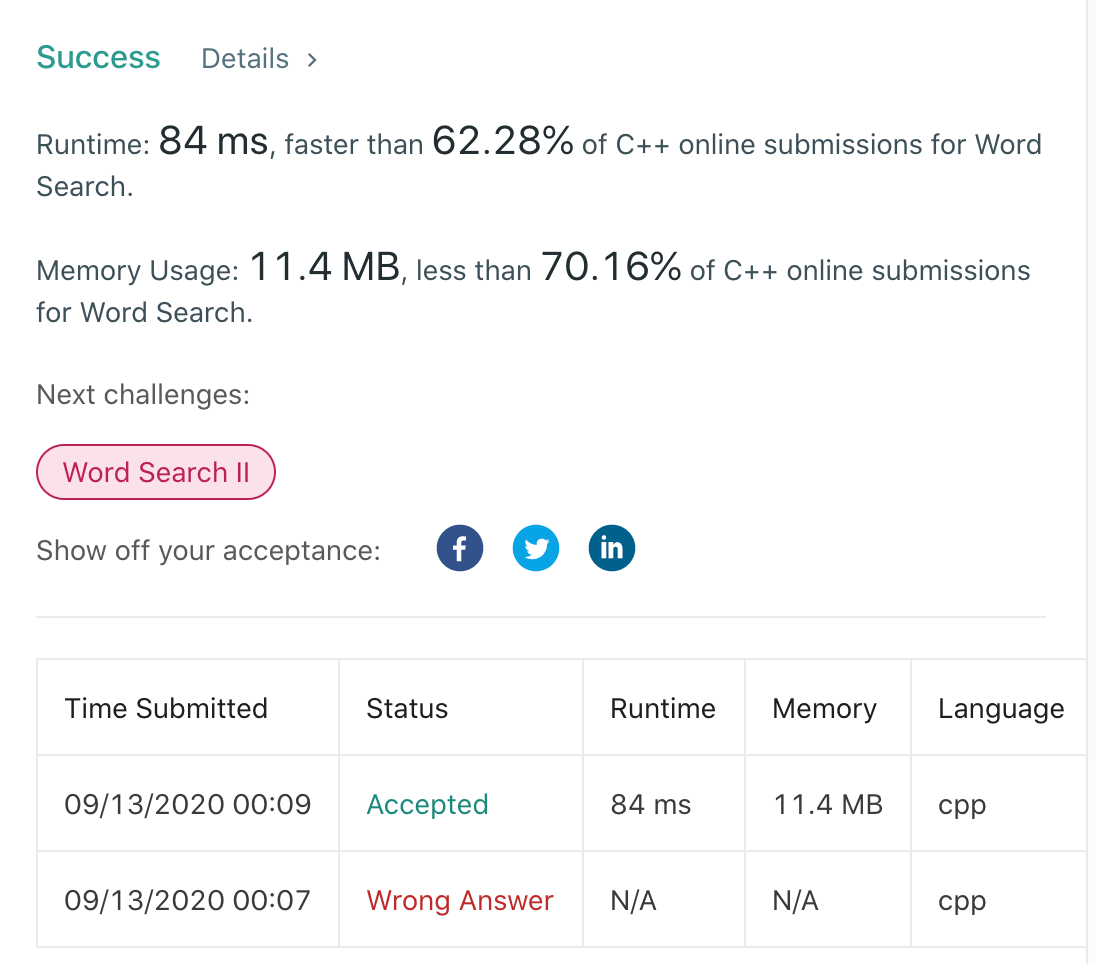Select the Status column header

click(407, 708)
